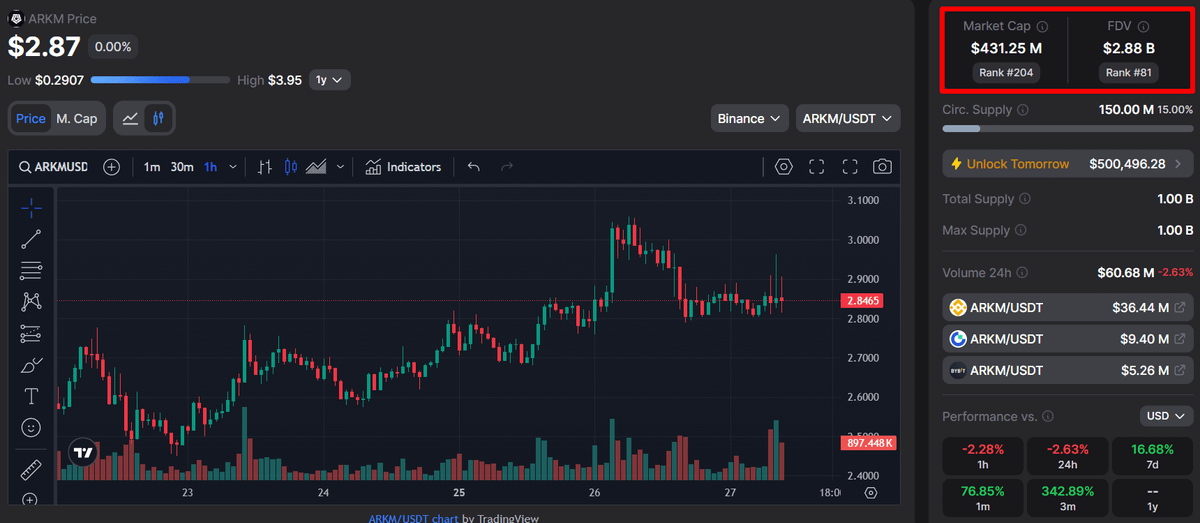This screenshot has height=523, width=1200.
Task: Open the Indicators menu
Action: point(403,167)
